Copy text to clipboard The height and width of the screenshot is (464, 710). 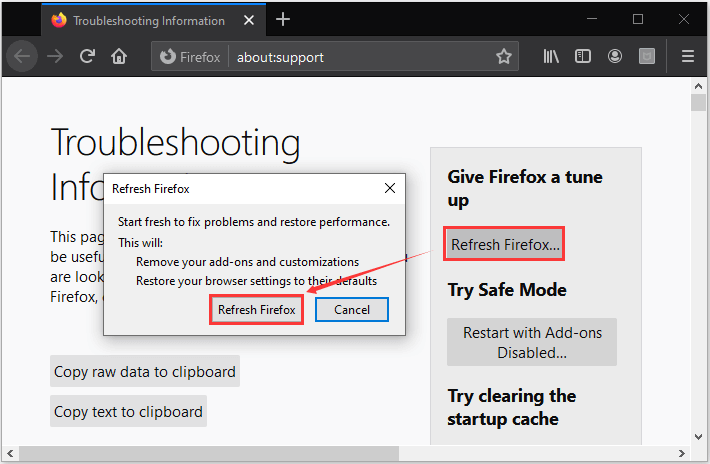tap(128, 411)
